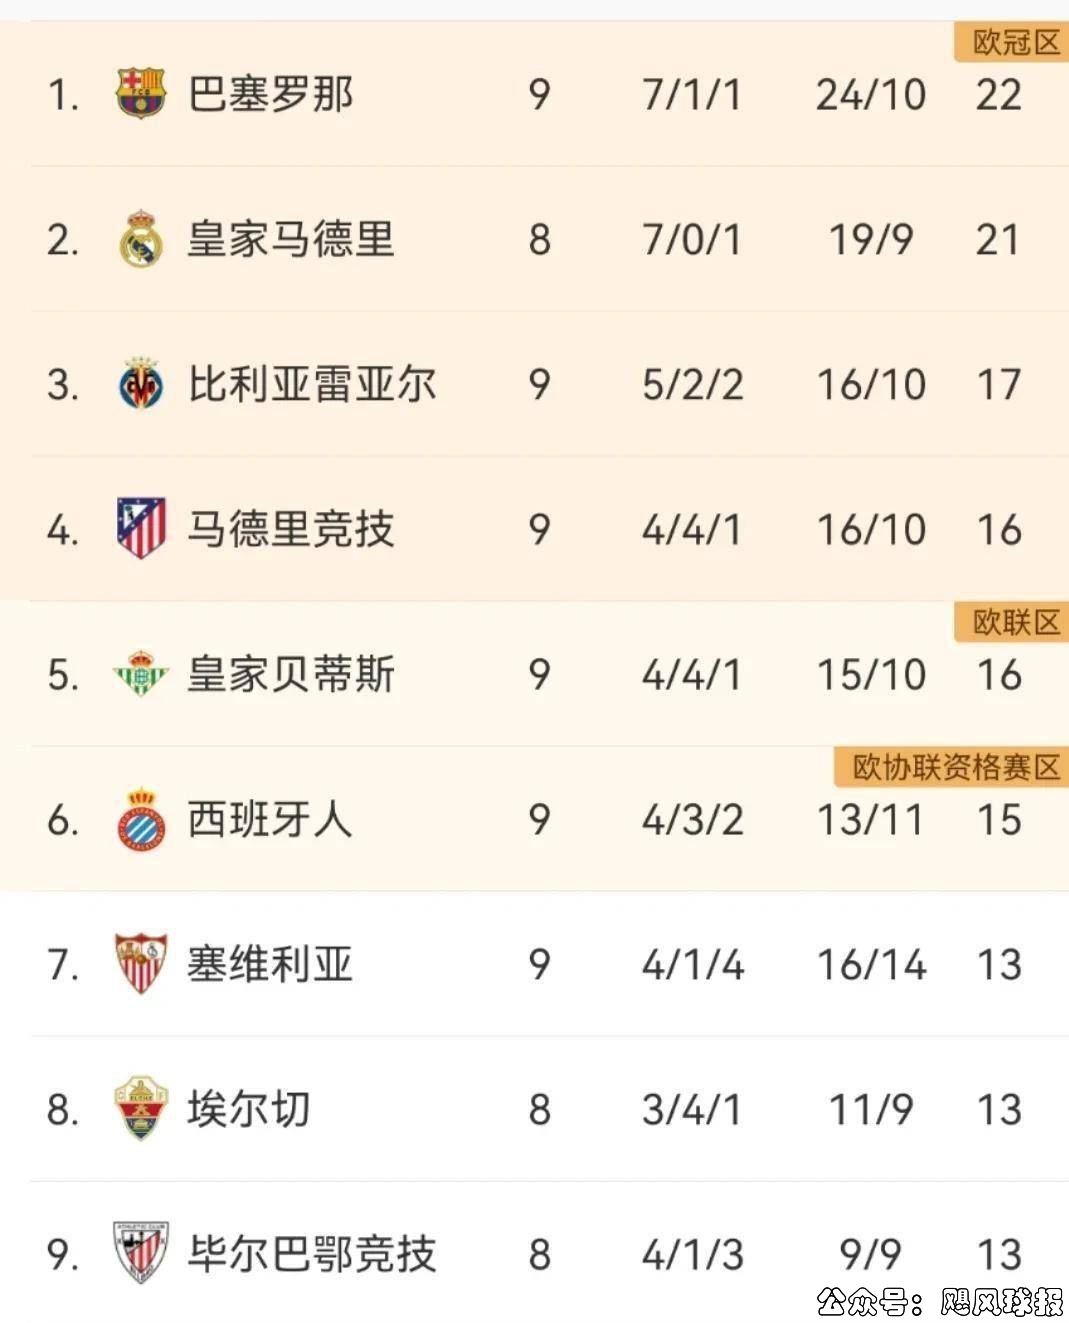Click the Sevilla club crest
The image size is (1069, 1323).
140,963
